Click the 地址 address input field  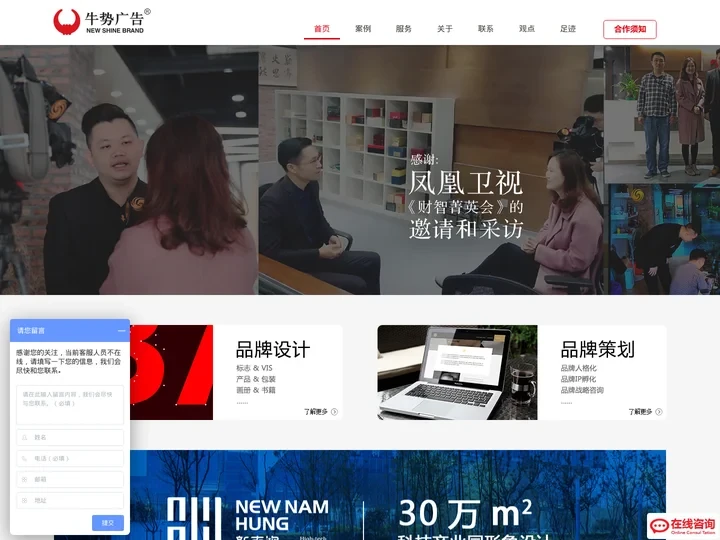point(70,500)
